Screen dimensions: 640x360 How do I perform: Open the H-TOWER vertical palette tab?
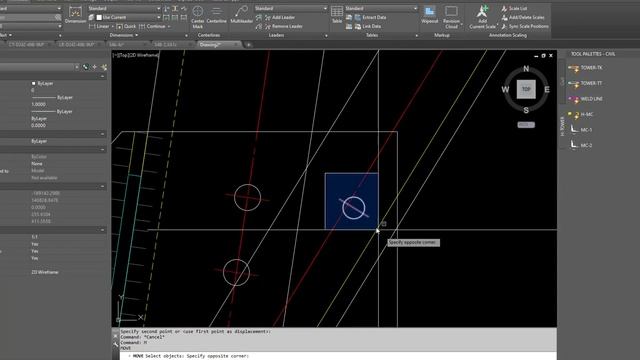click(562, 126)
